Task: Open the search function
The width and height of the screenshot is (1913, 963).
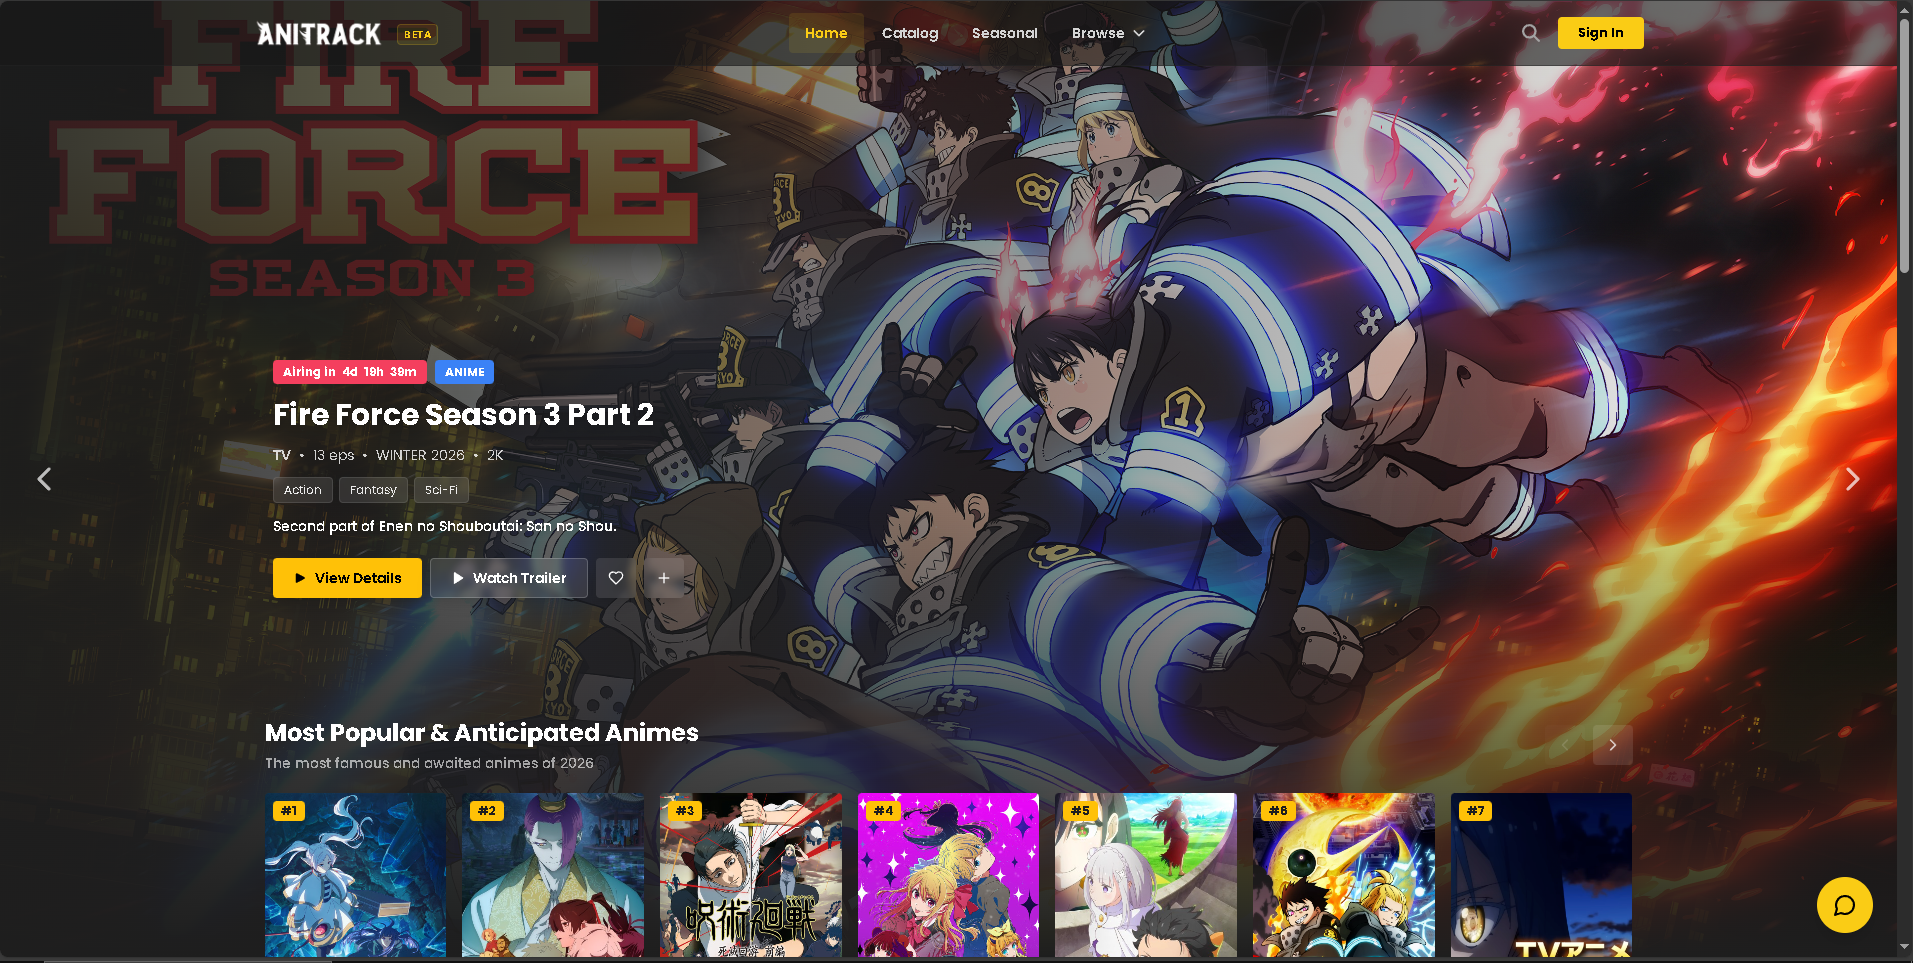Action: pyautogui.click(x=1529, y=32)
